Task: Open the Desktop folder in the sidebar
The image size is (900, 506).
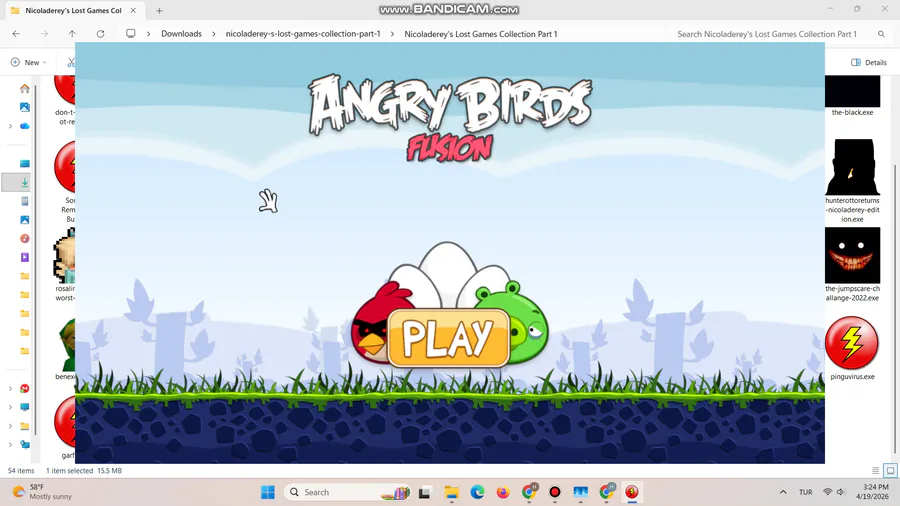Action: 25,164
